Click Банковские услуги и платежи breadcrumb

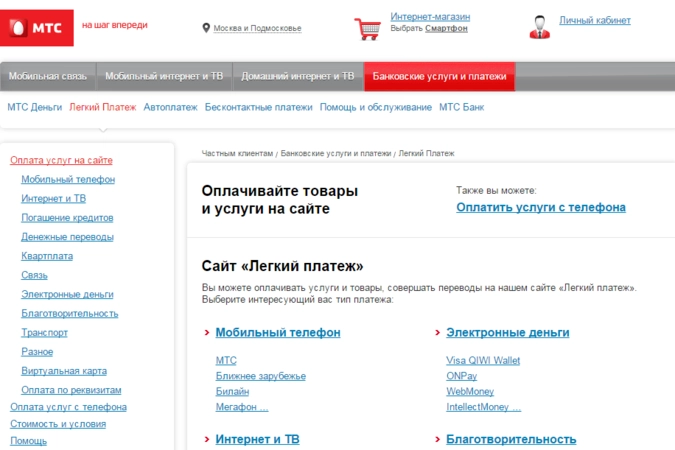[336, 154]
